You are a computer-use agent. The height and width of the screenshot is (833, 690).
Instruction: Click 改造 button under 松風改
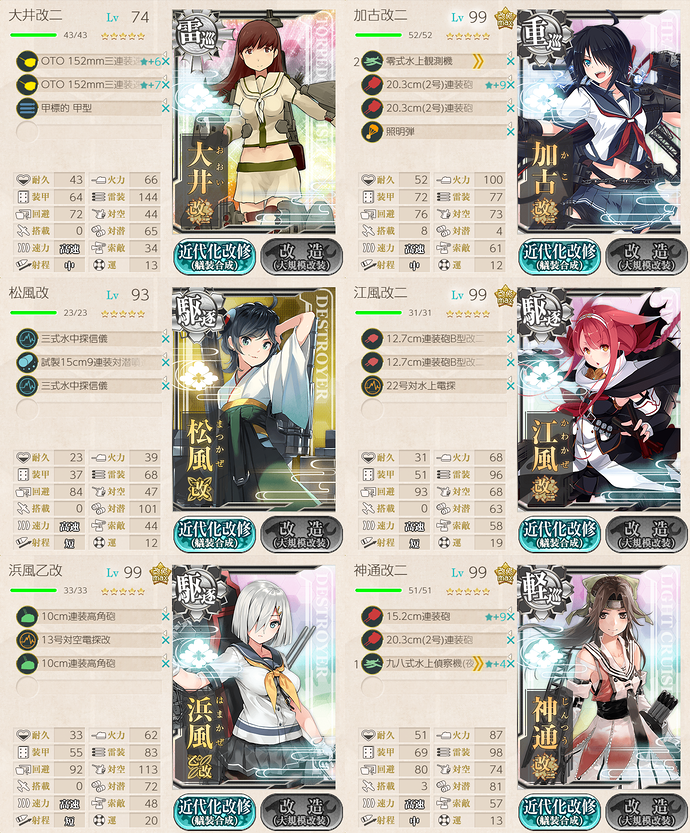(x=301, y=534)
